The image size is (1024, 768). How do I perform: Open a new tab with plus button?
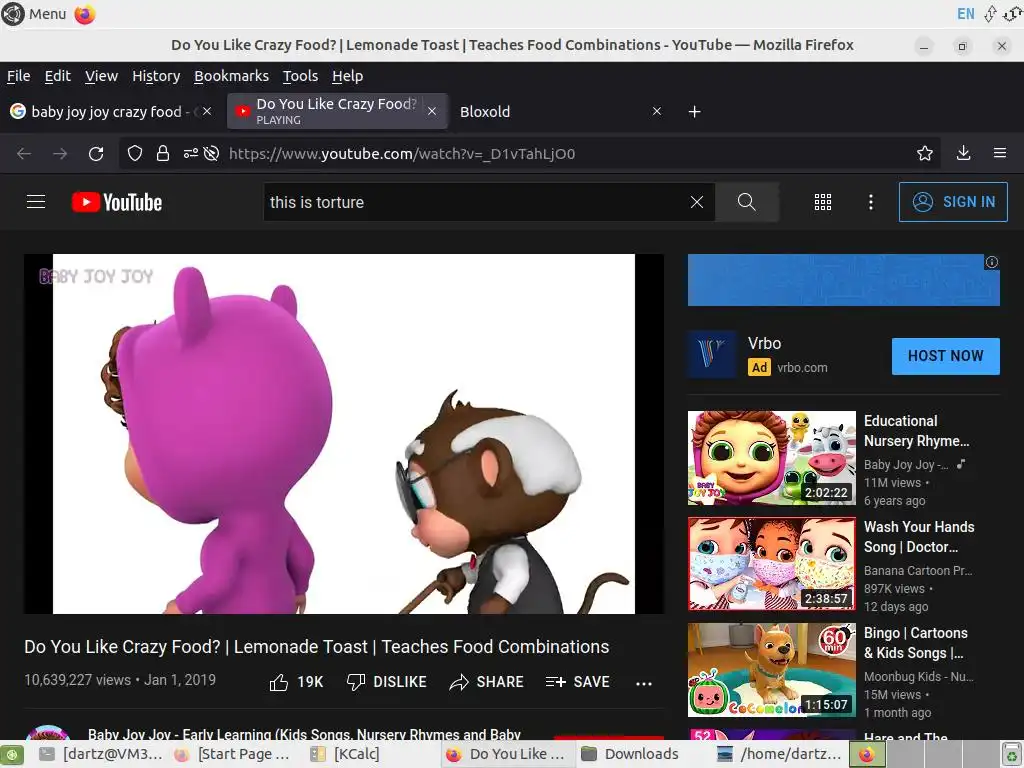click(695, 112)
